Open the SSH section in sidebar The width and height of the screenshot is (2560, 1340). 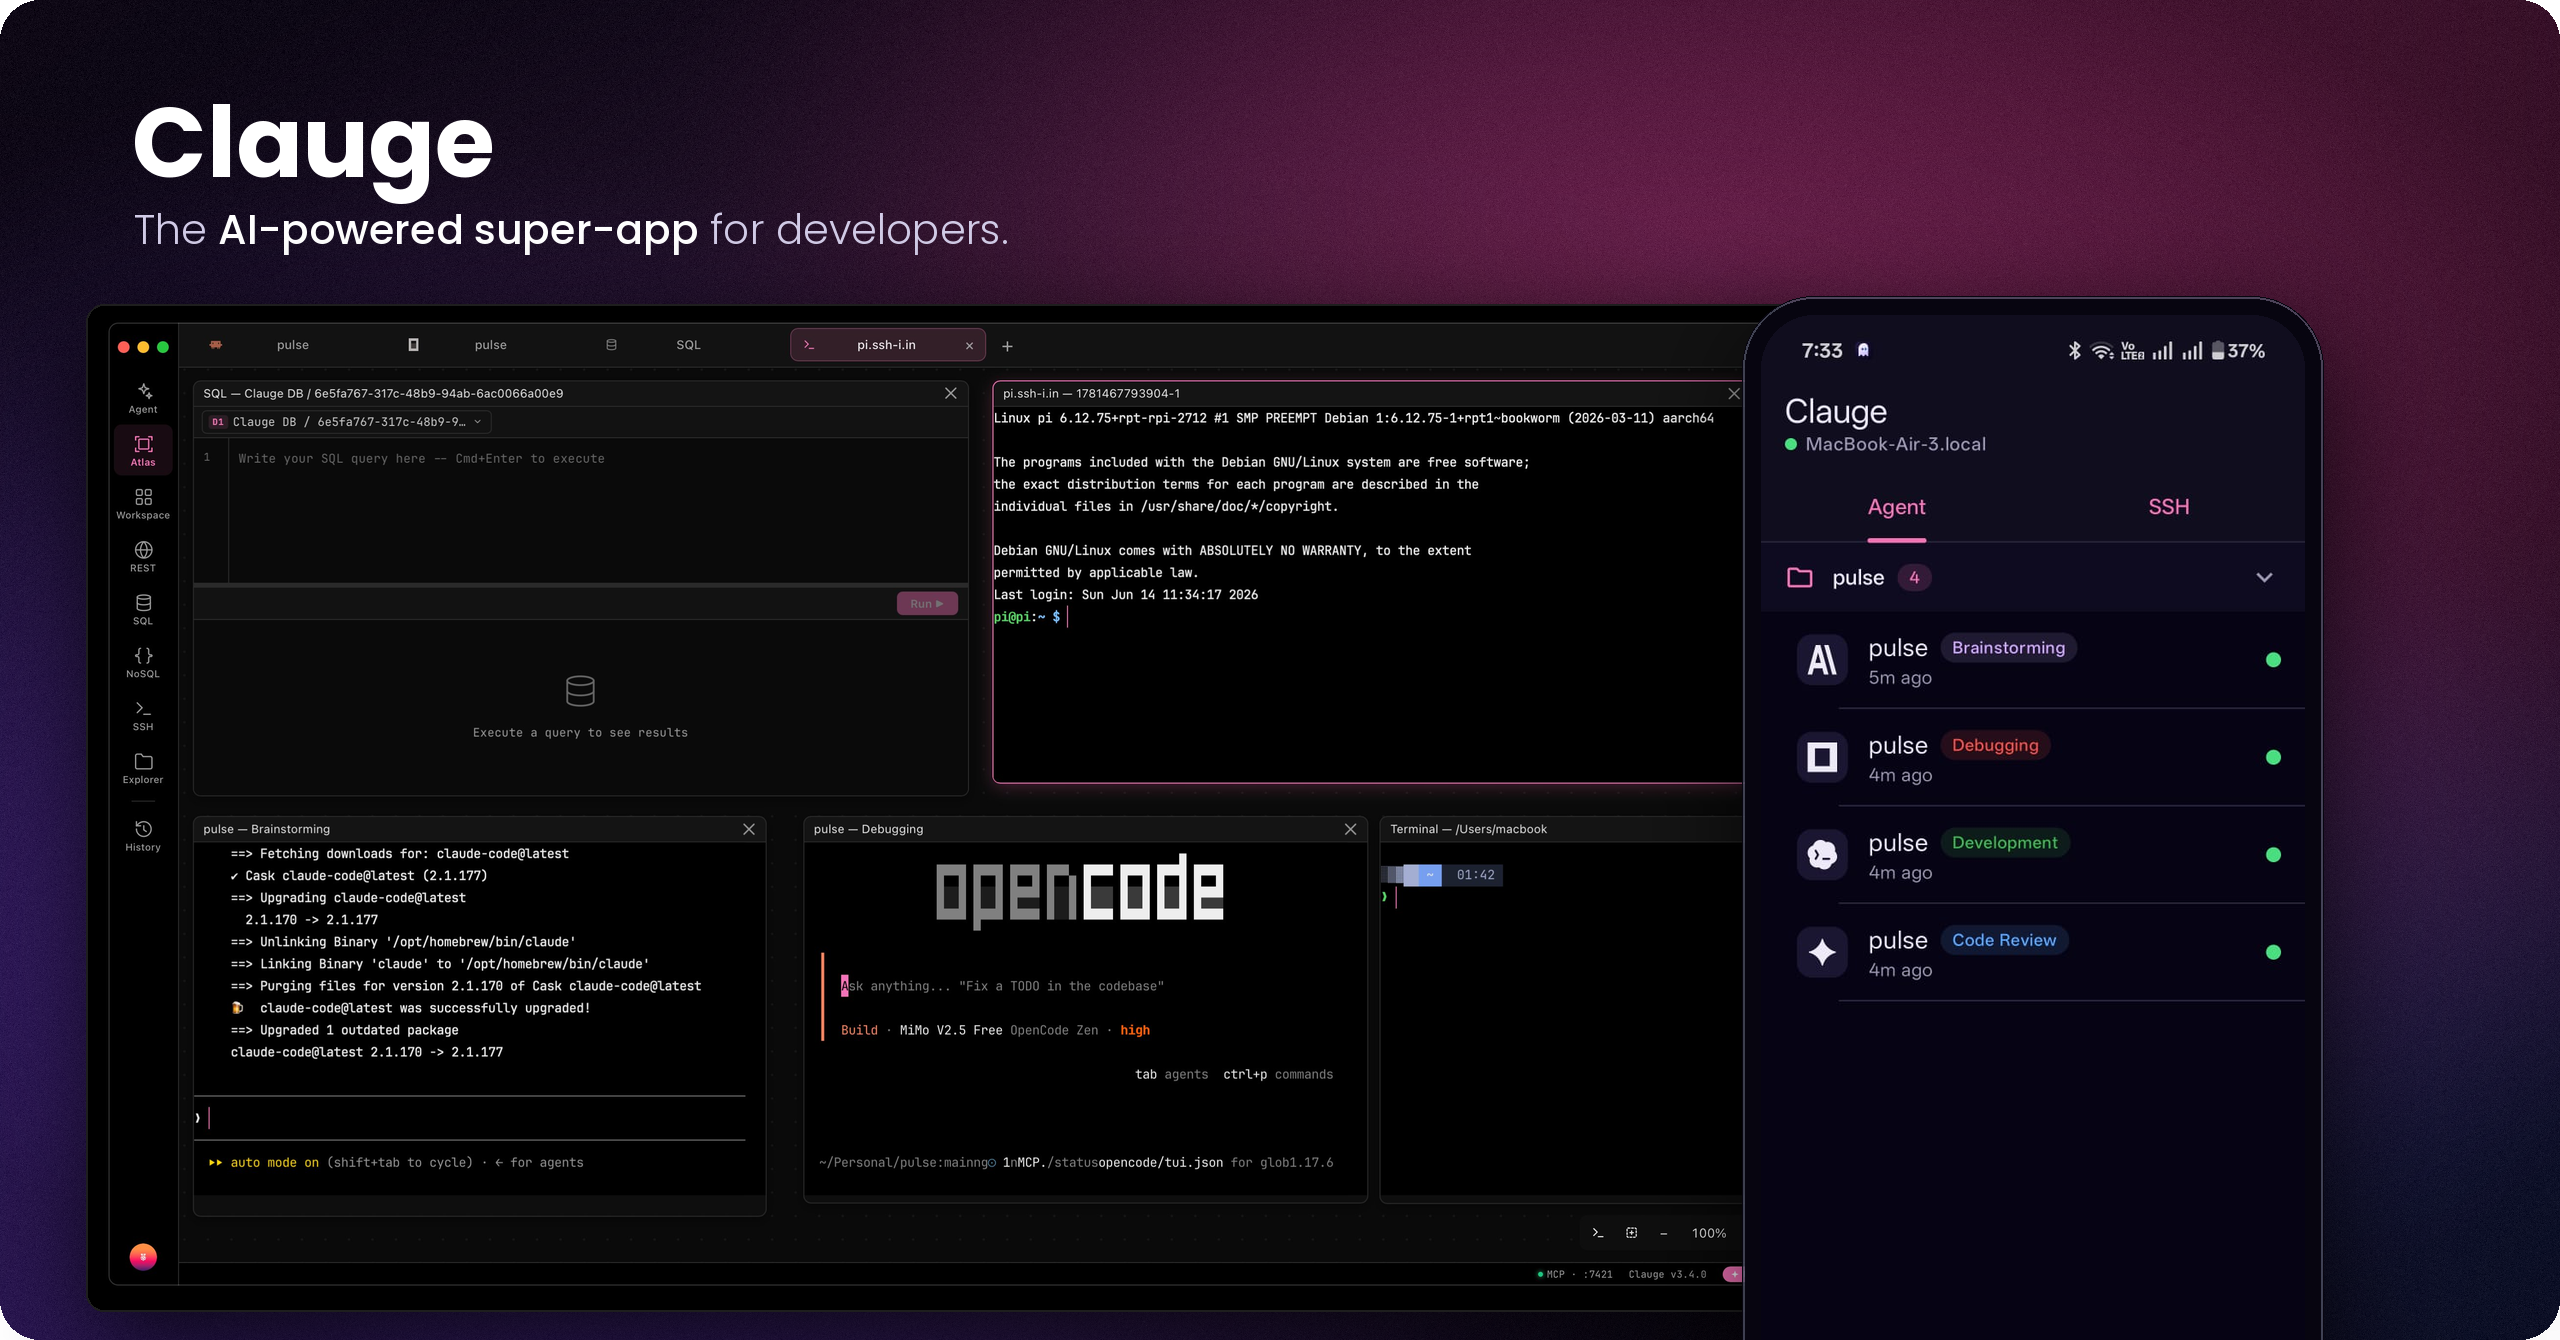[x=143, y=715]
